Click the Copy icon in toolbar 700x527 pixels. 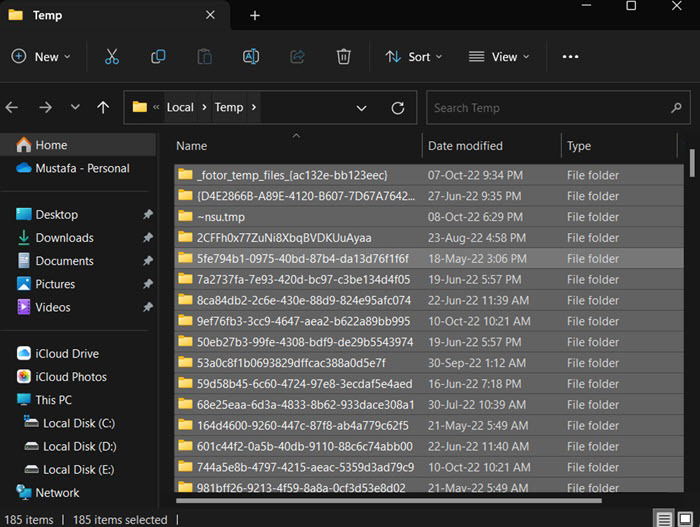(x=158, y=57)
